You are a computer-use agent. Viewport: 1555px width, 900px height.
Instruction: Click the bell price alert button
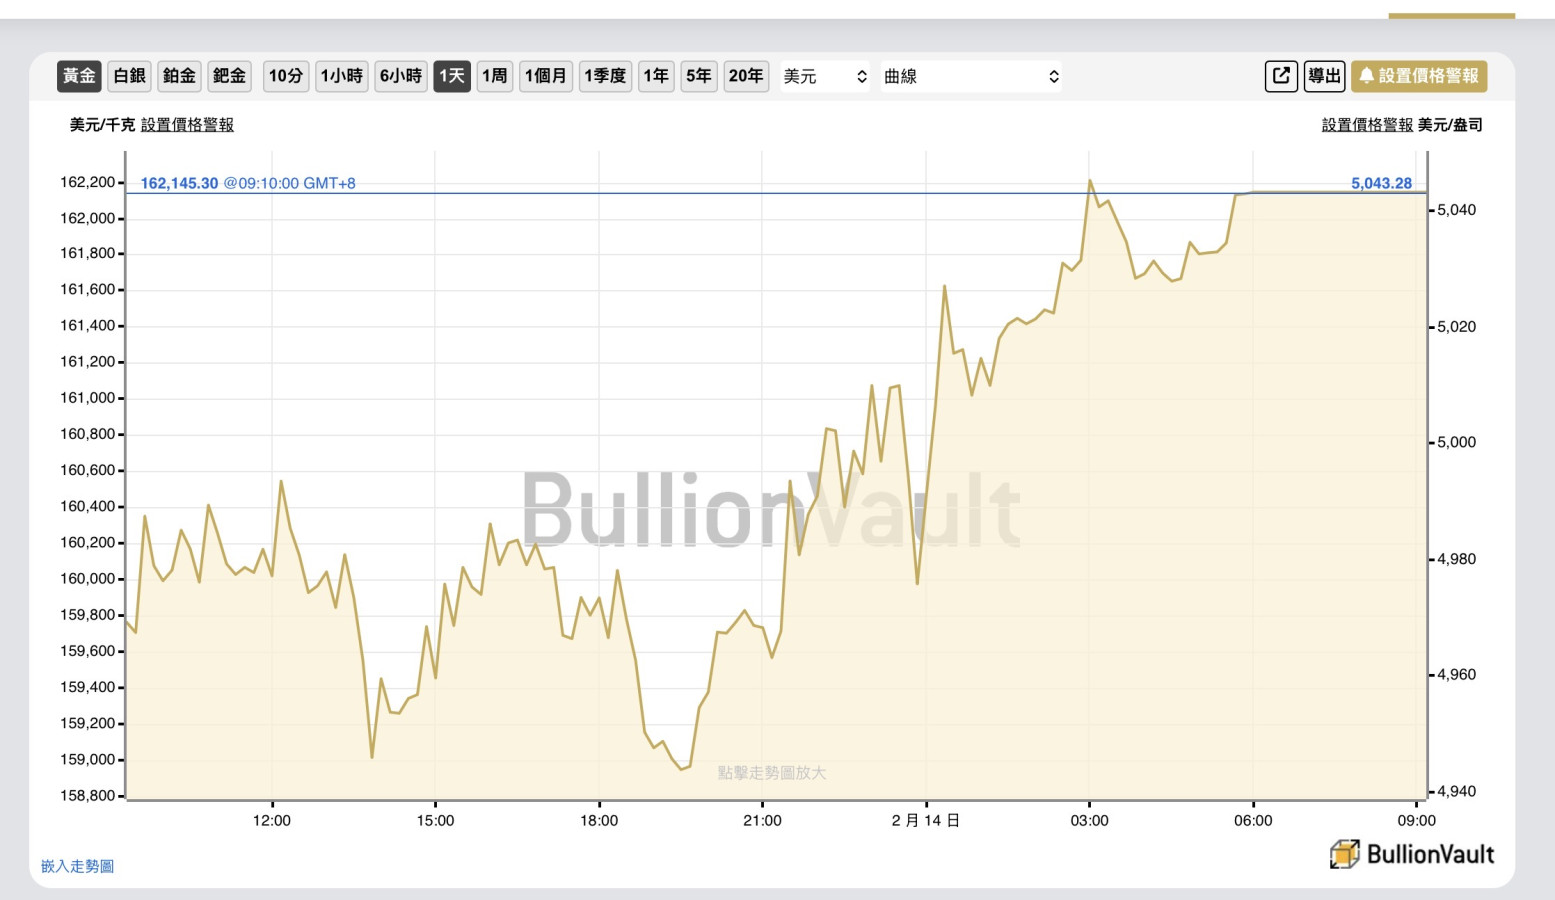[x=1418, y=76]
